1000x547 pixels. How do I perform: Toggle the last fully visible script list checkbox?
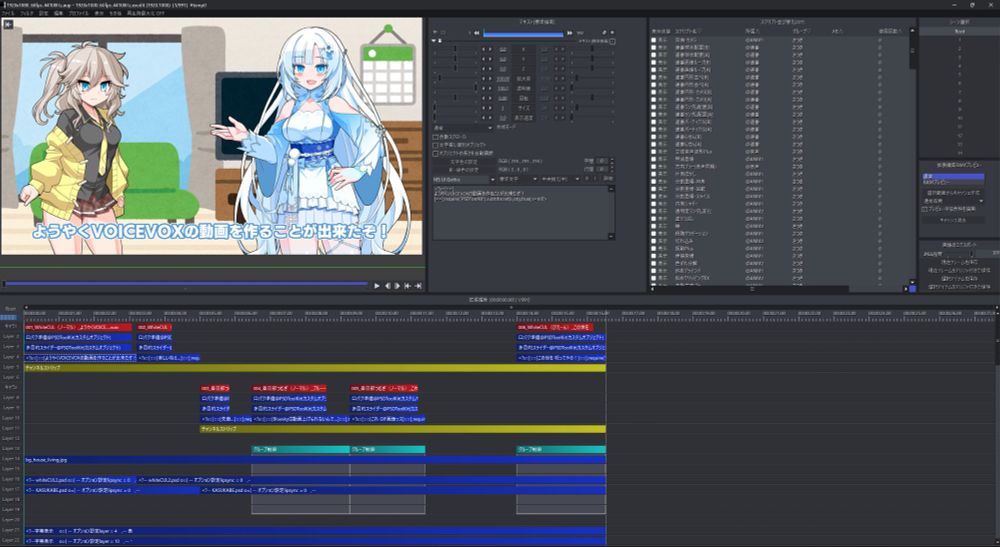pos(654,278)
